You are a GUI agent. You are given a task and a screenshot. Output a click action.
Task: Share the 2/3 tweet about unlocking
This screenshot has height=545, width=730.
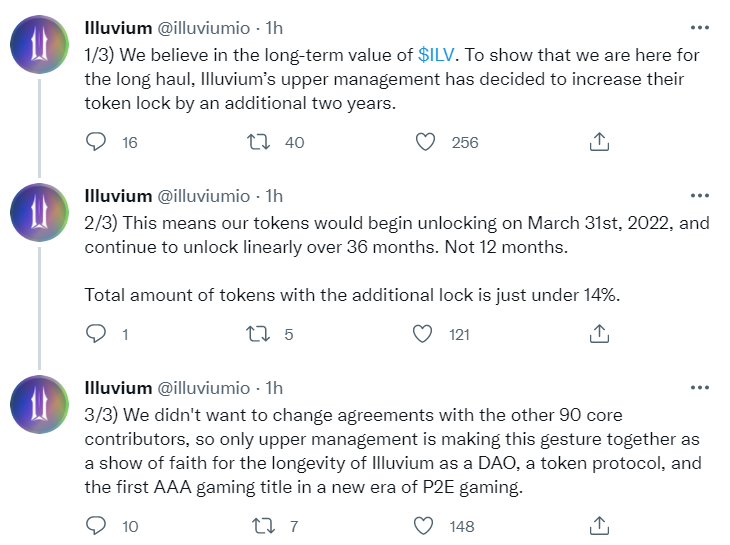pos(599,334)
